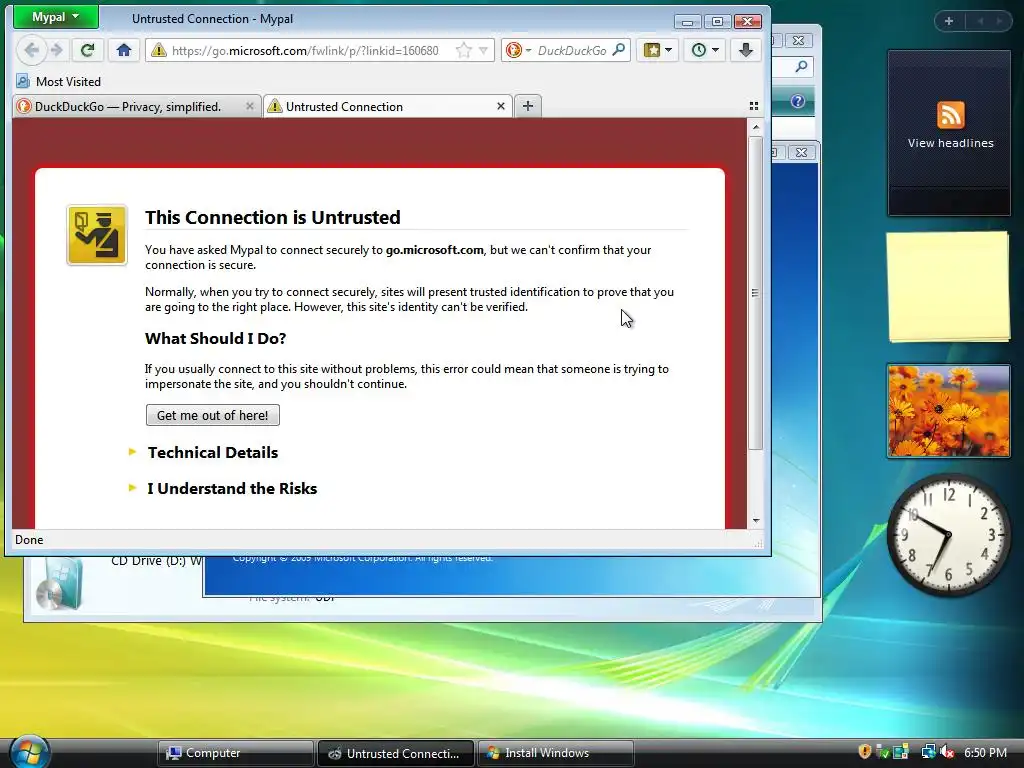Open the tab groups grid icon

pos(754,106)
